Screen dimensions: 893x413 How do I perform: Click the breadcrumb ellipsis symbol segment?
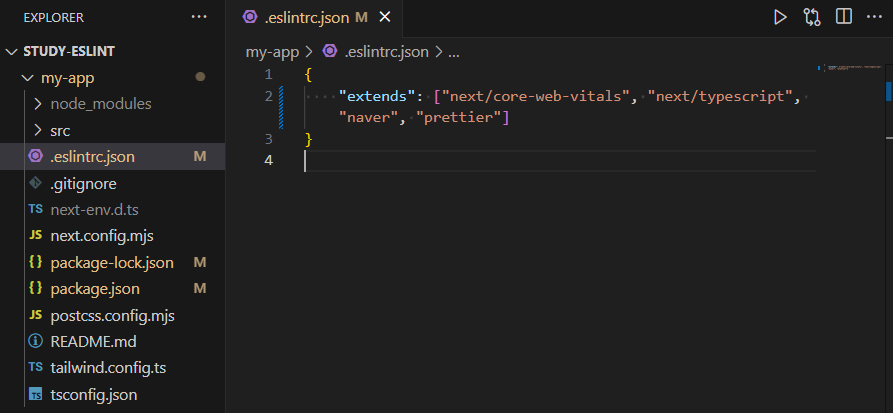(x=454, y=53)
